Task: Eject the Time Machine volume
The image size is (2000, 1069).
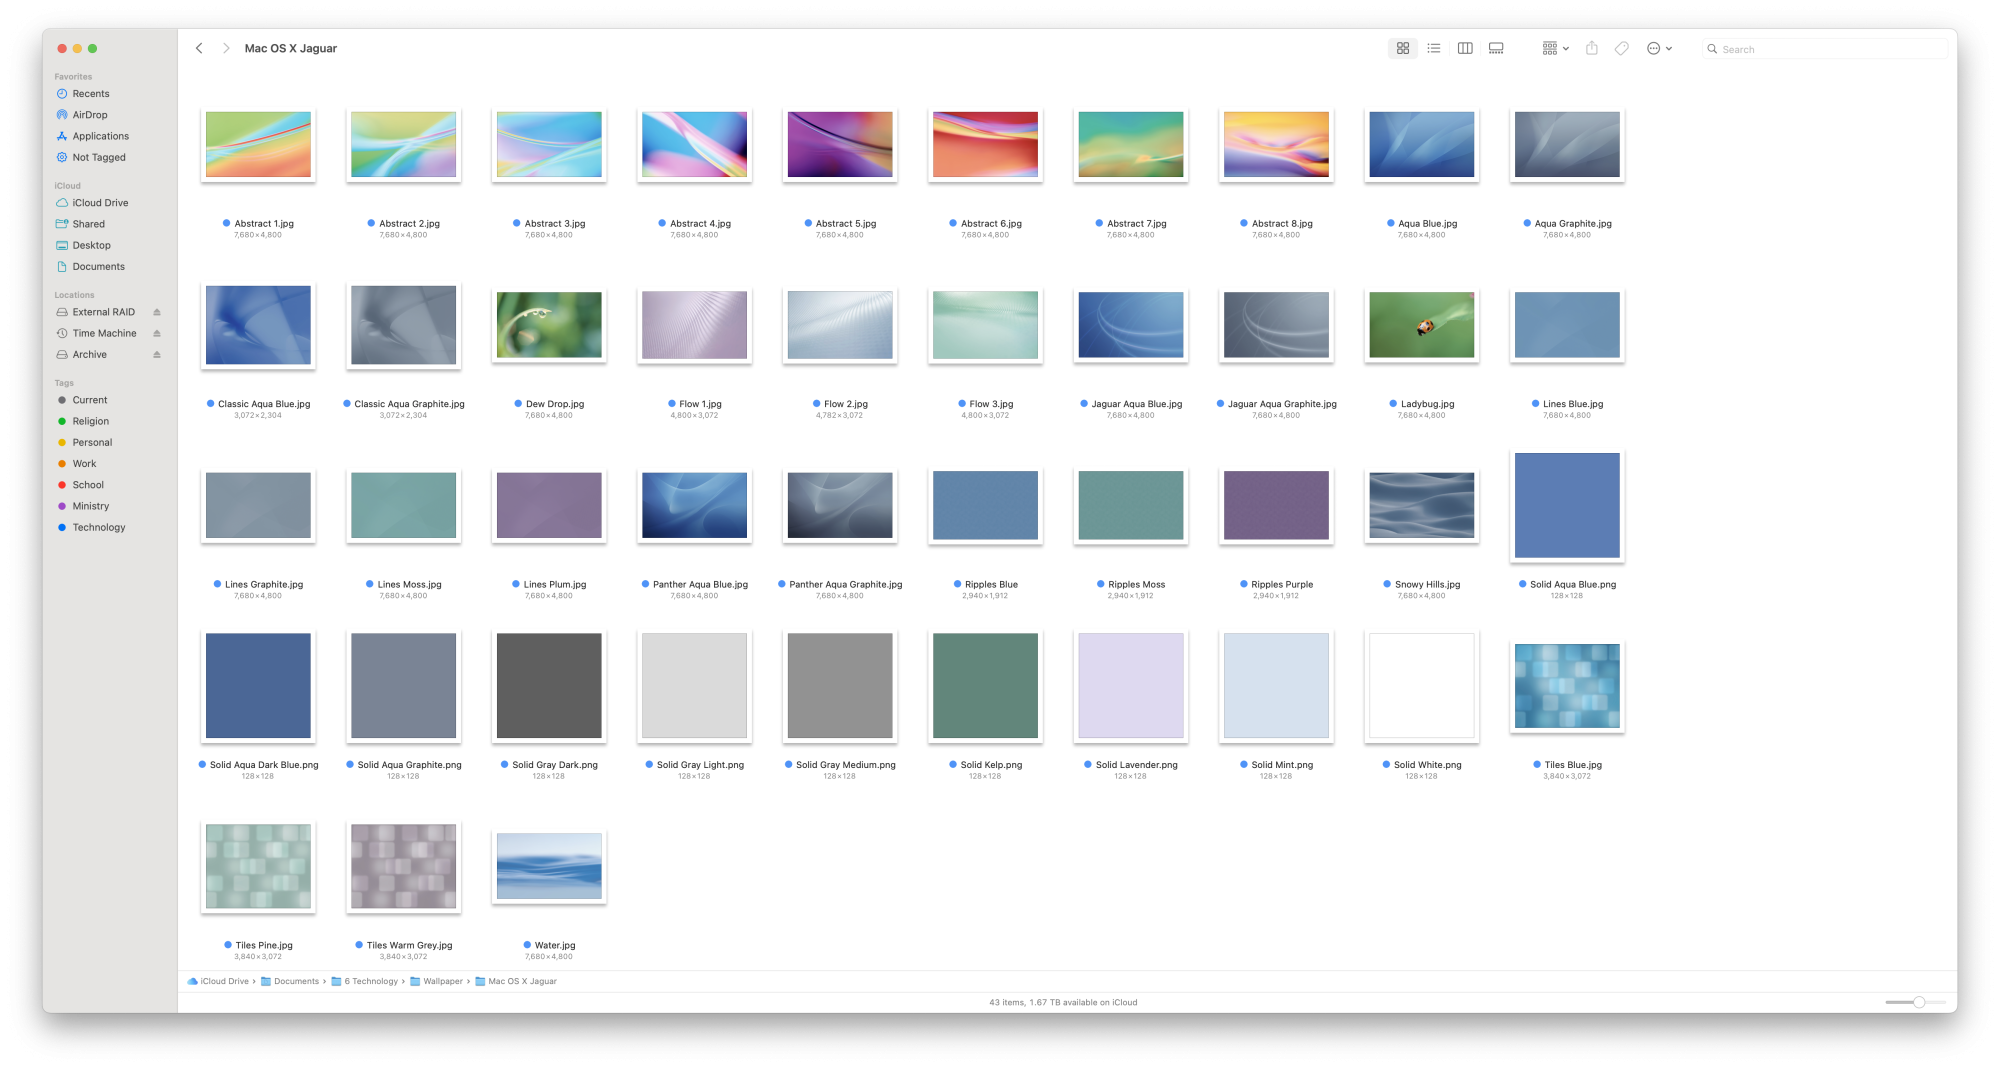Action: coord(157,333)
